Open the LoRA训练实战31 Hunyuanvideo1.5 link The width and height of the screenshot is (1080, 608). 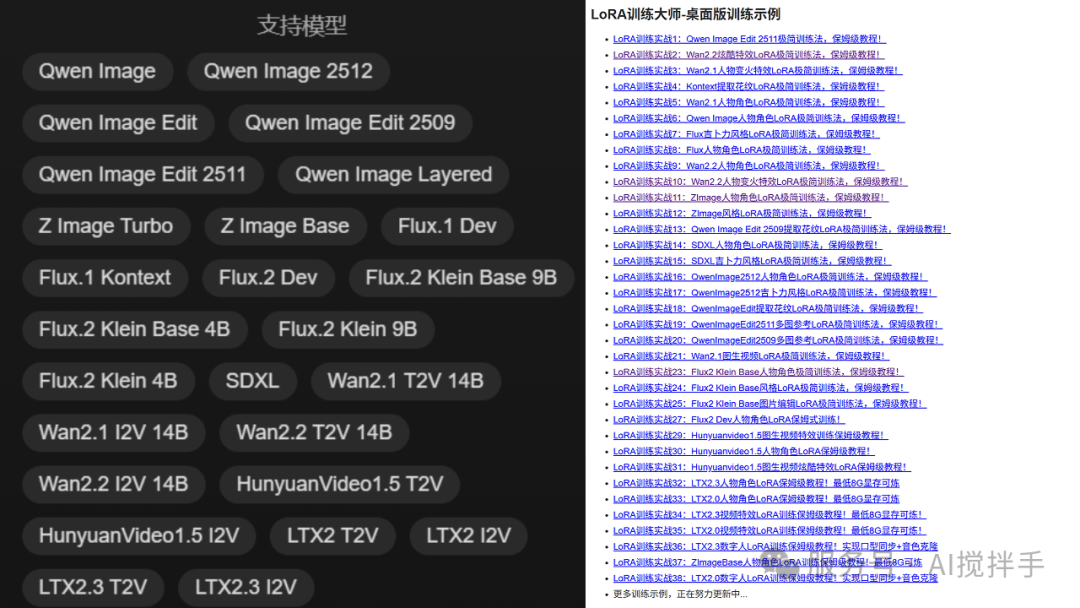click(762, 467)
